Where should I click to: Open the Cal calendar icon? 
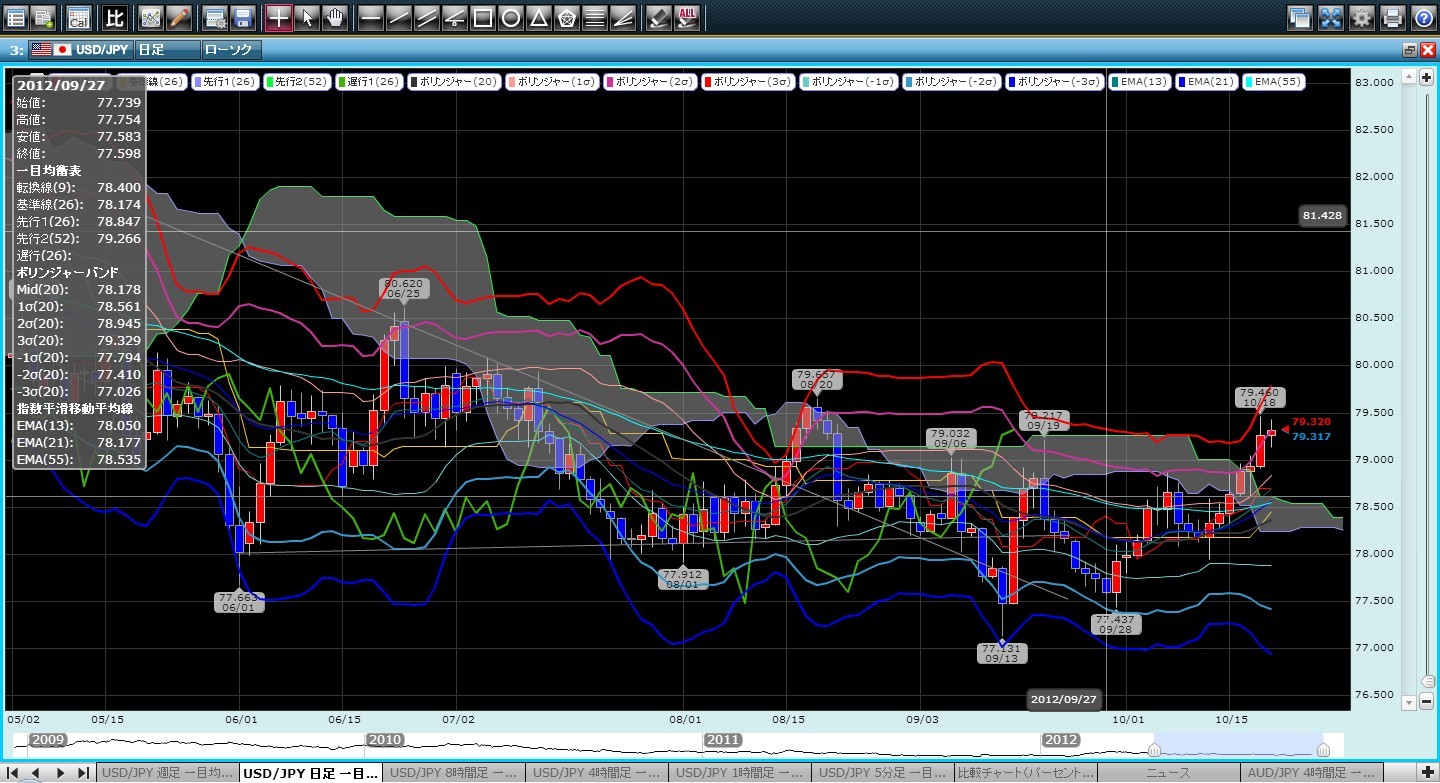coord(78,17)
